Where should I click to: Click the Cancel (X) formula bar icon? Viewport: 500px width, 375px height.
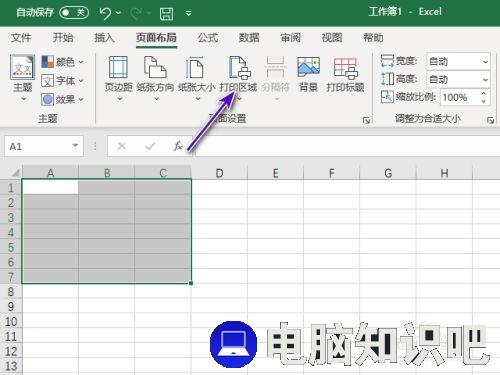122,146
